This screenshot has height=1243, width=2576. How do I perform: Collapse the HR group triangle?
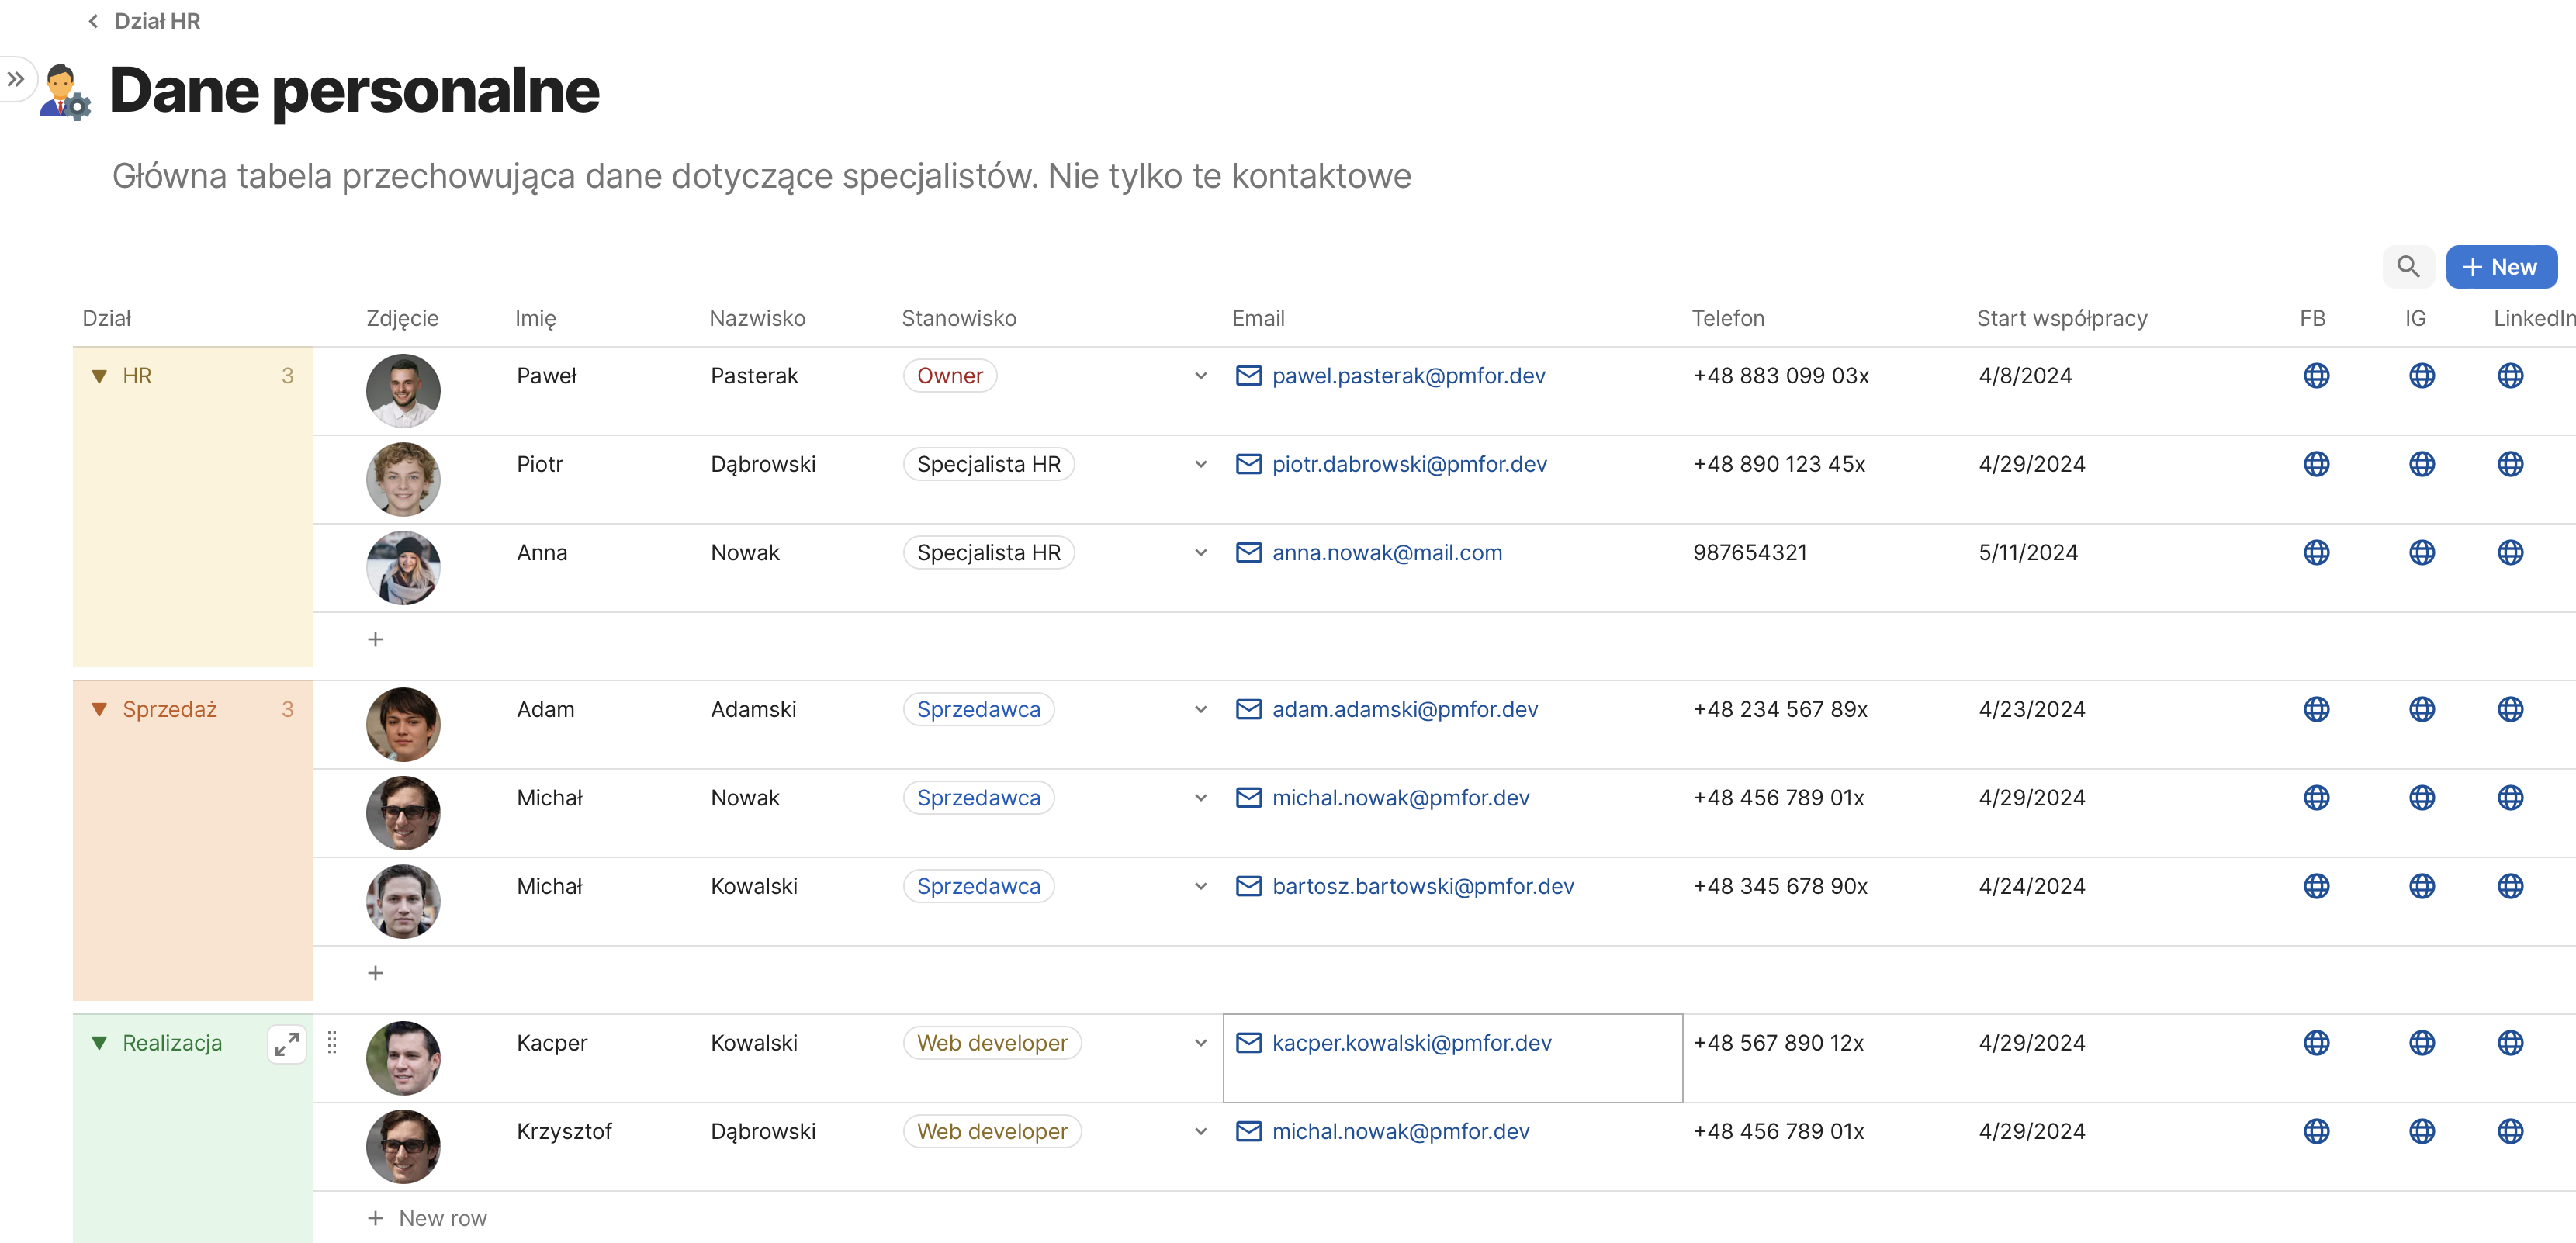click(x=99, y=377)
